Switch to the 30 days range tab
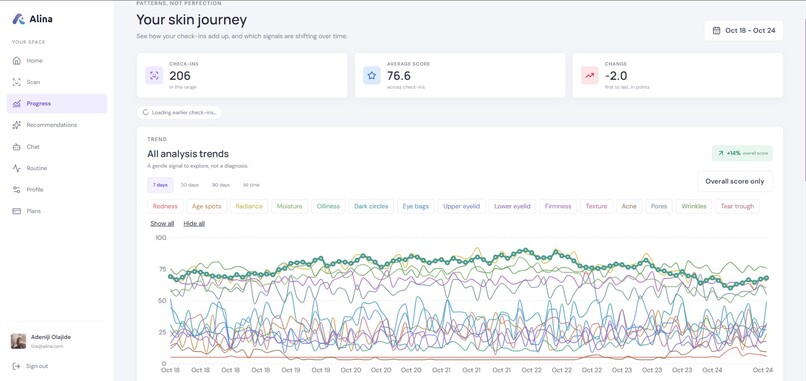Screen dimensions: 806x381 [x=190, y=185]
